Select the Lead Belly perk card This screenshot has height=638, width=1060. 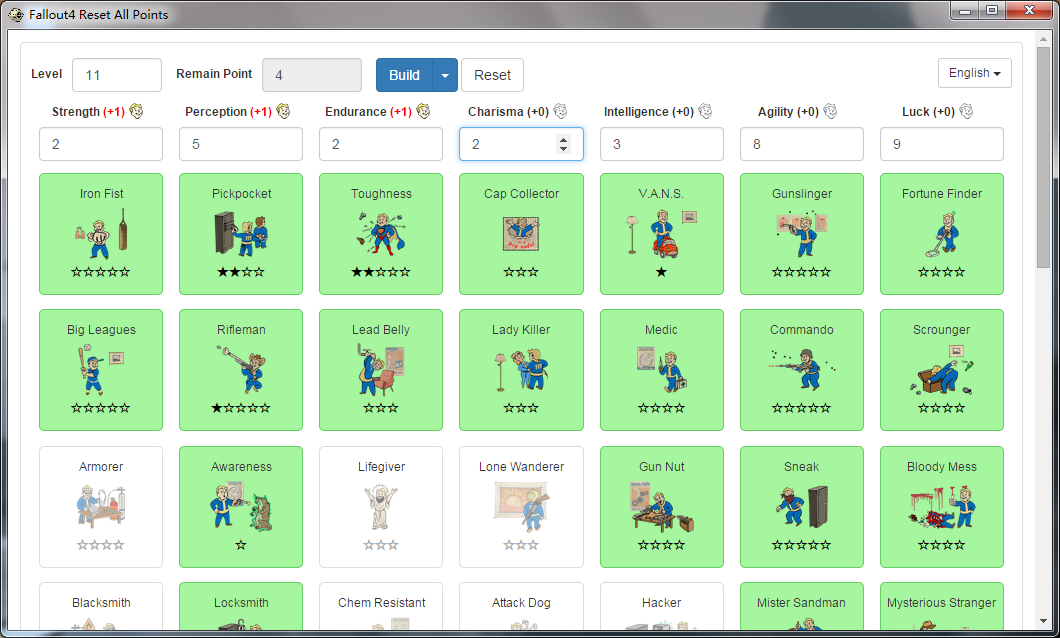pos(381,370)
